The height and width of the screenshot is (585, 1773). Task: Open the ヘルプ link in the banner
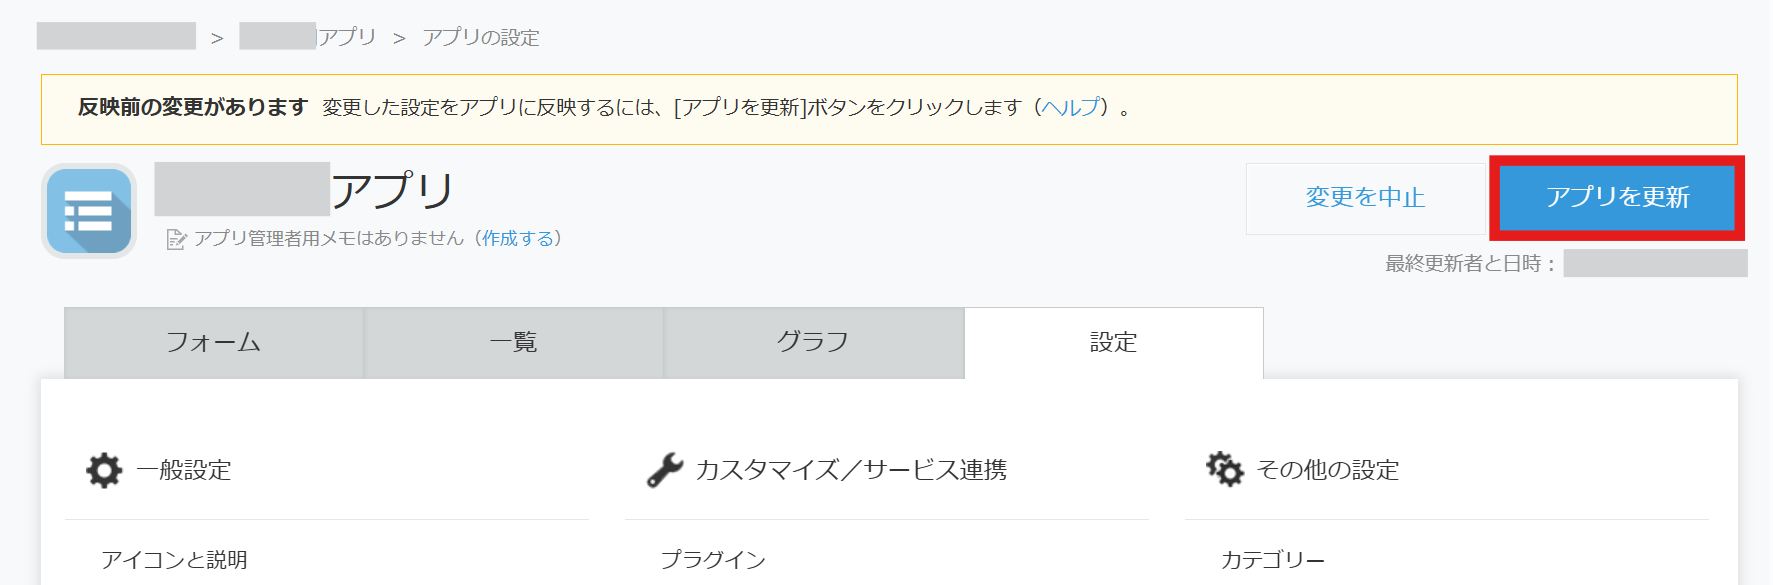coord(1071,107)
